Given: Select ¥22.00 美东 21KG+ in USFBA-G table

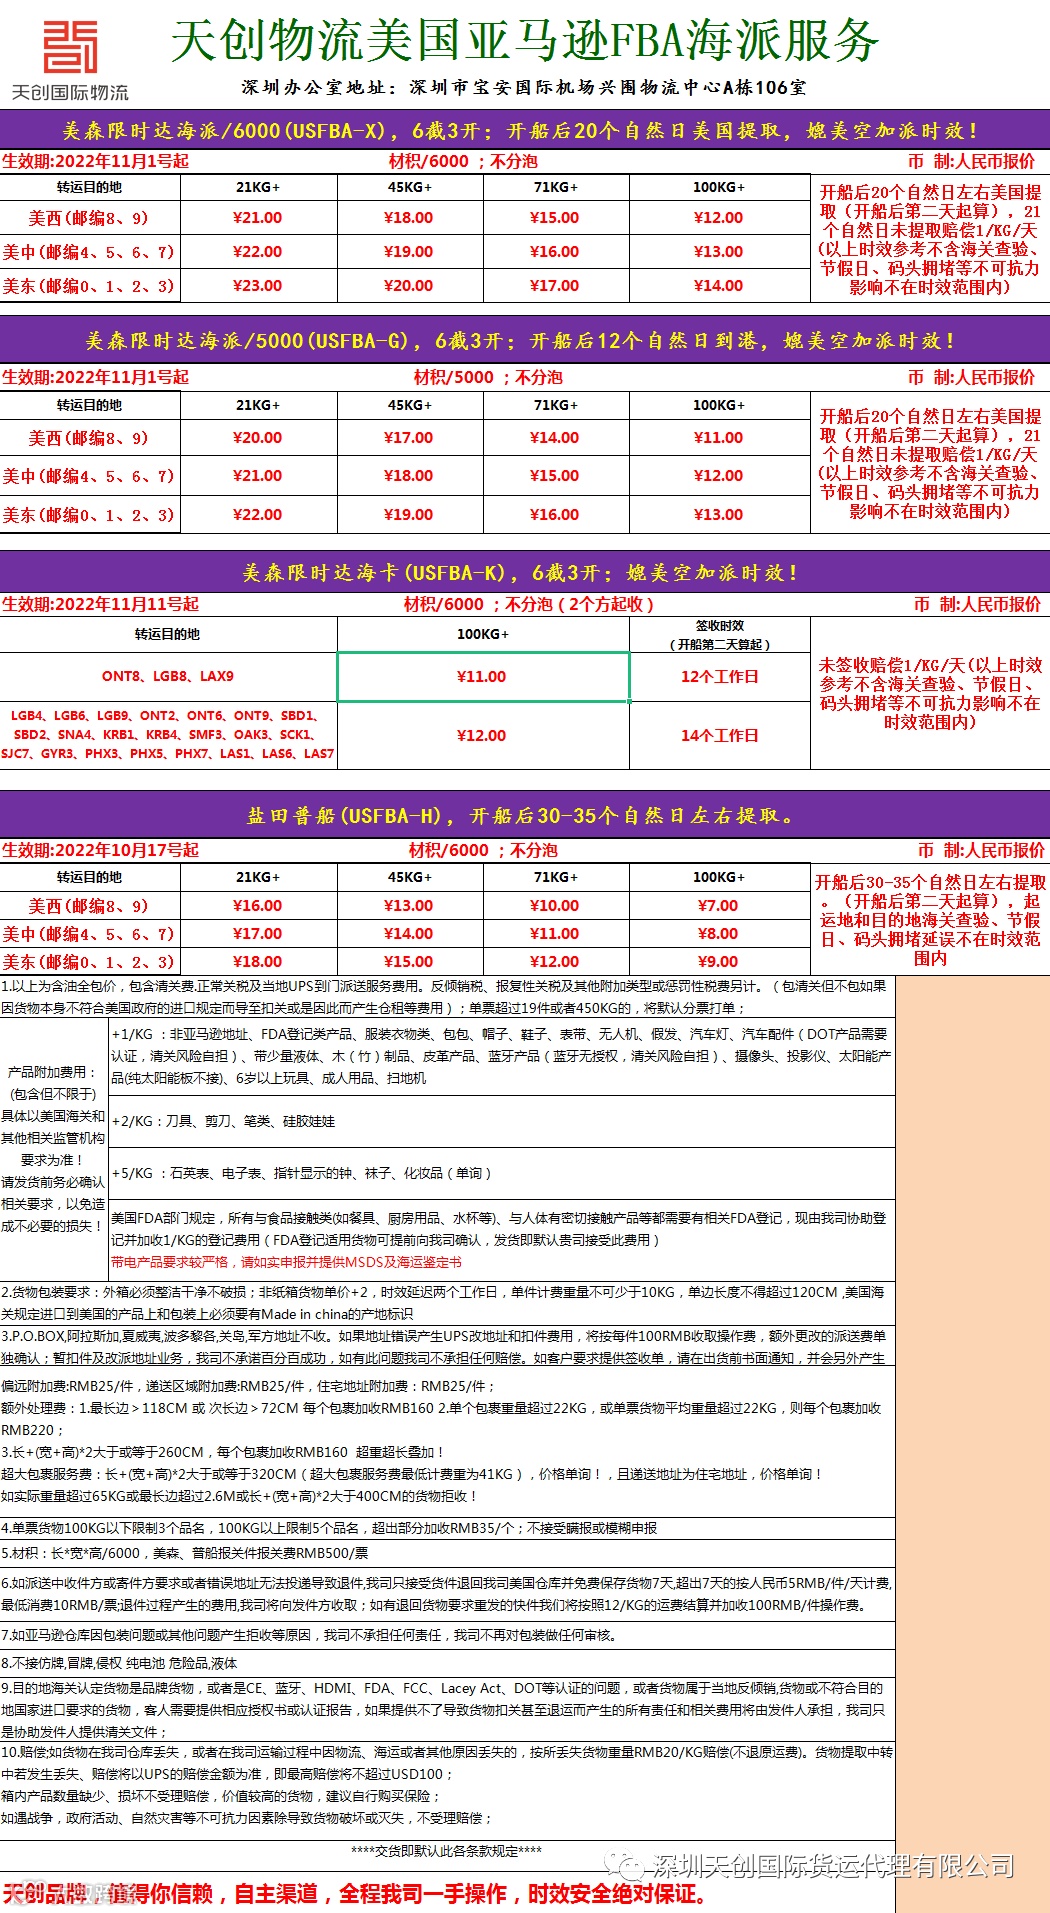Looking at the screenshot, I should pyautogui.click(x=258, y=514).
